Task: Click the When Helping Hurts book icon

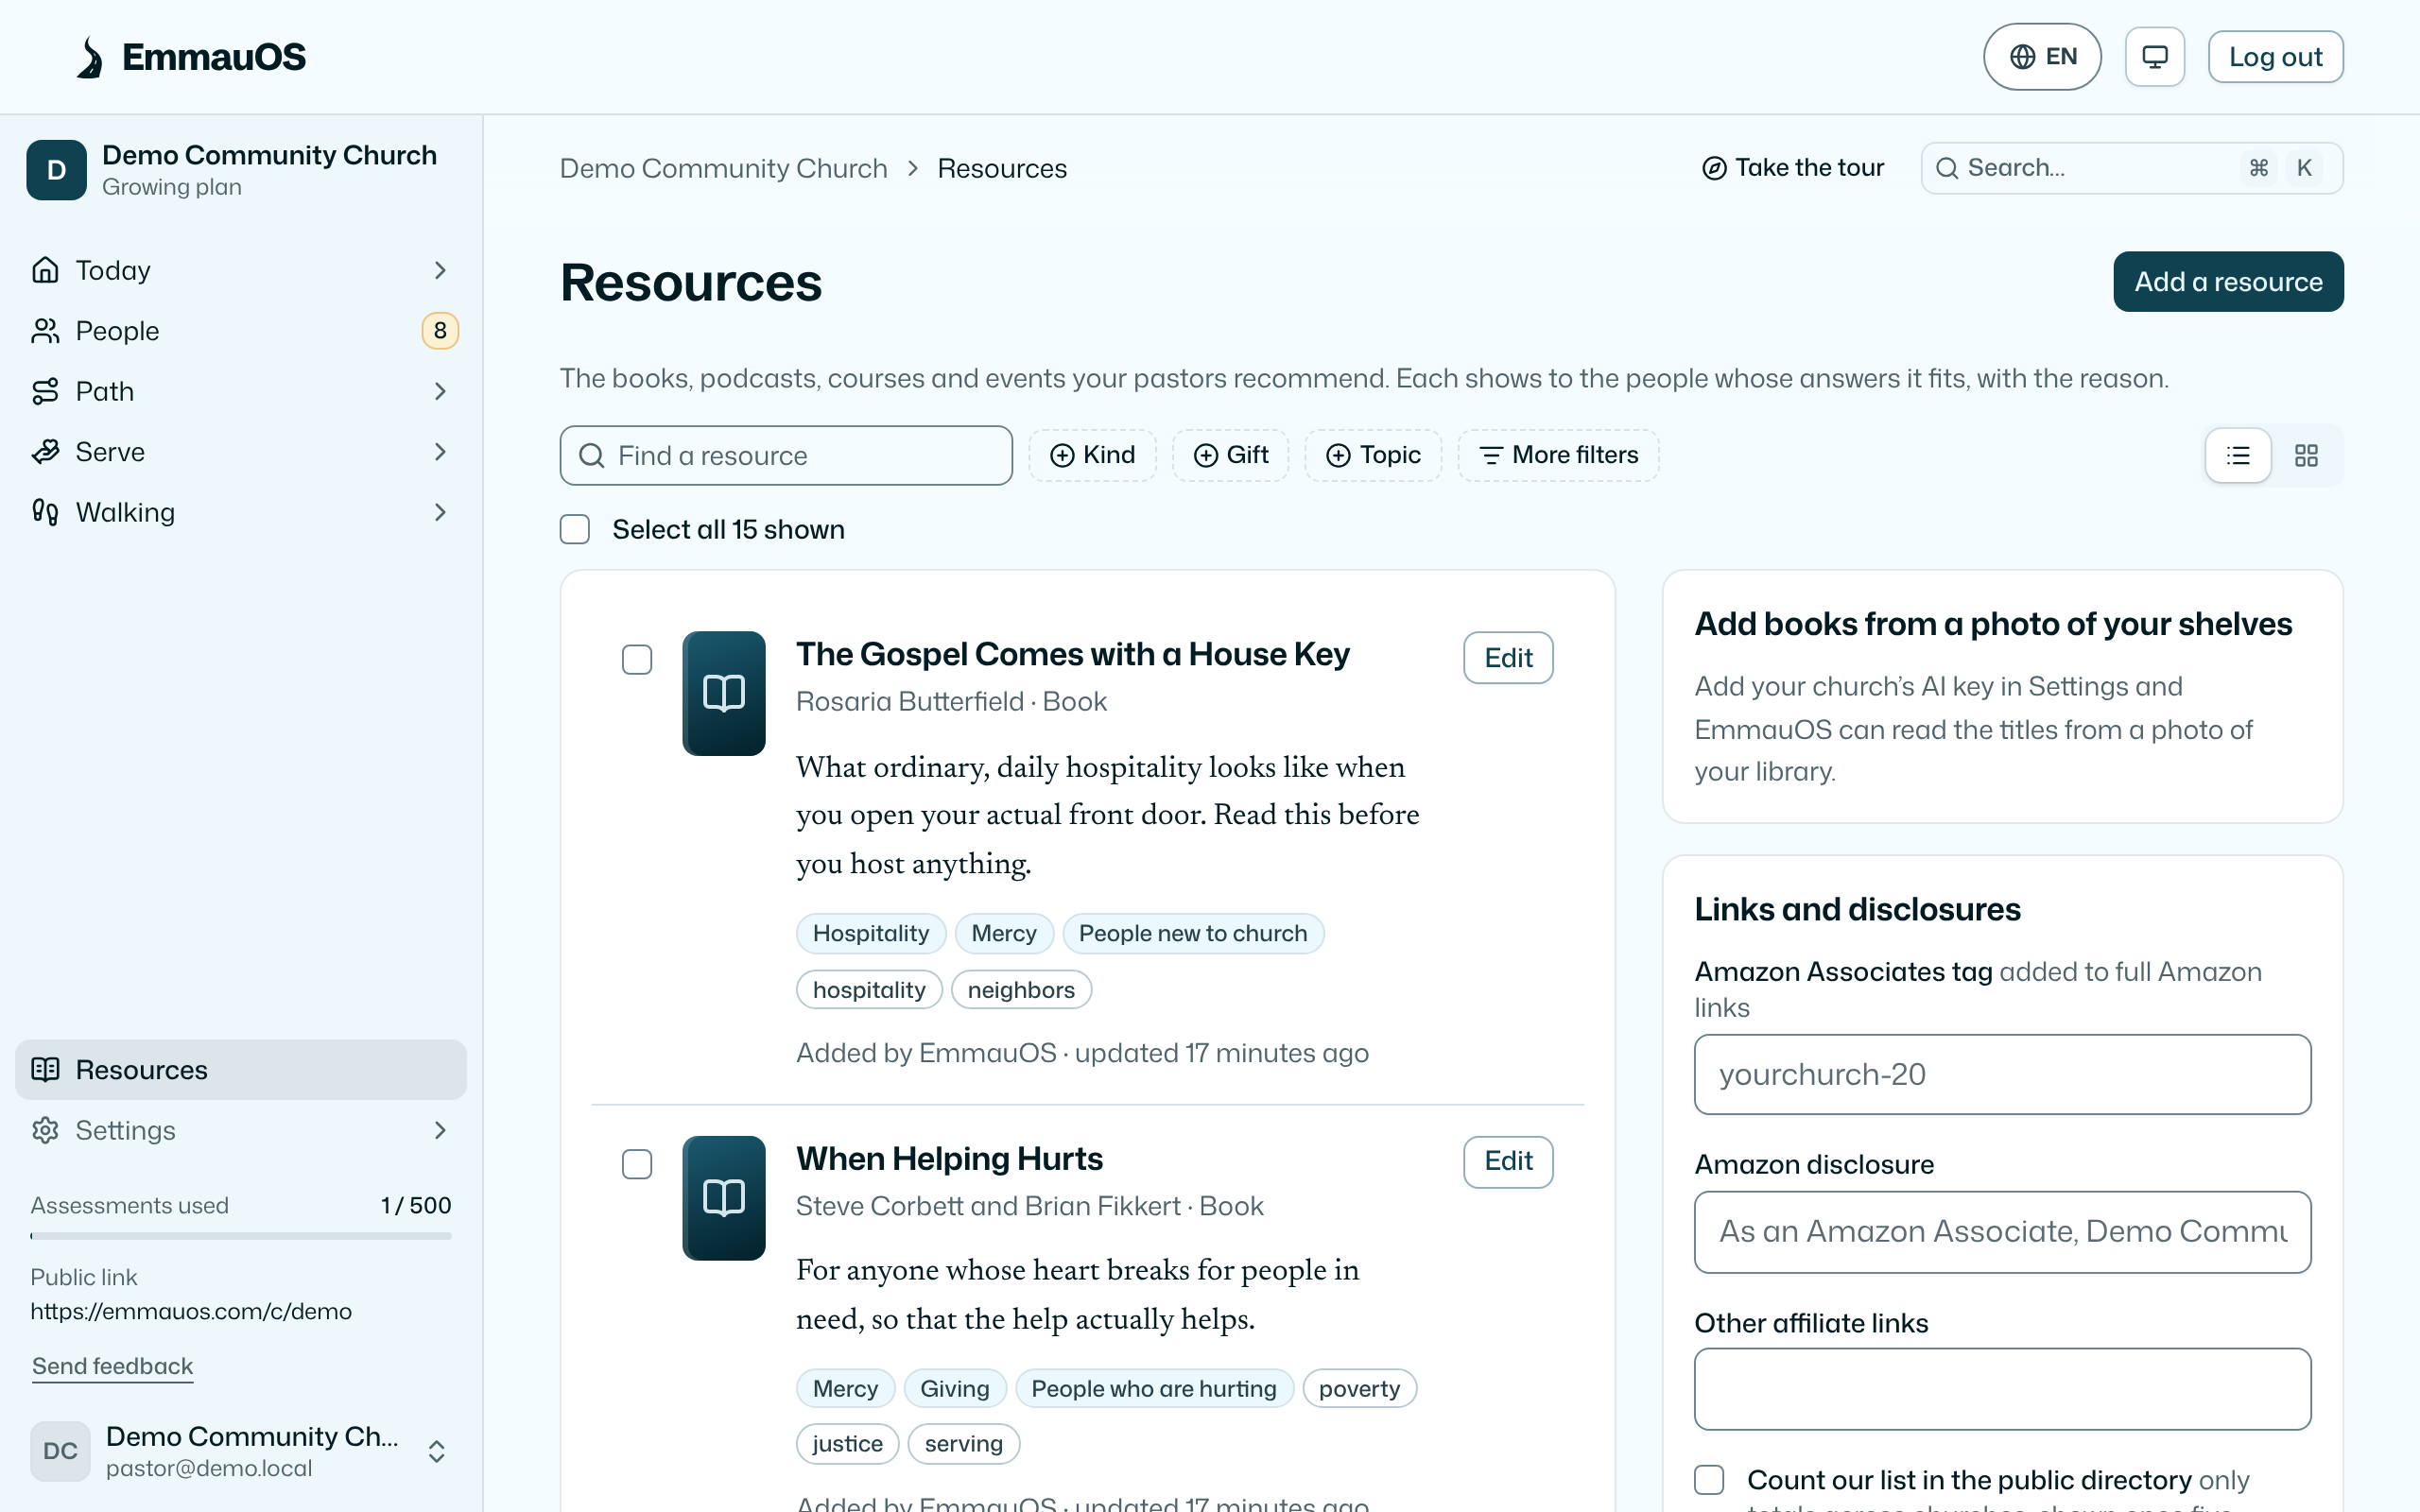Action: pyautogui.click(x=724, y=1198)
